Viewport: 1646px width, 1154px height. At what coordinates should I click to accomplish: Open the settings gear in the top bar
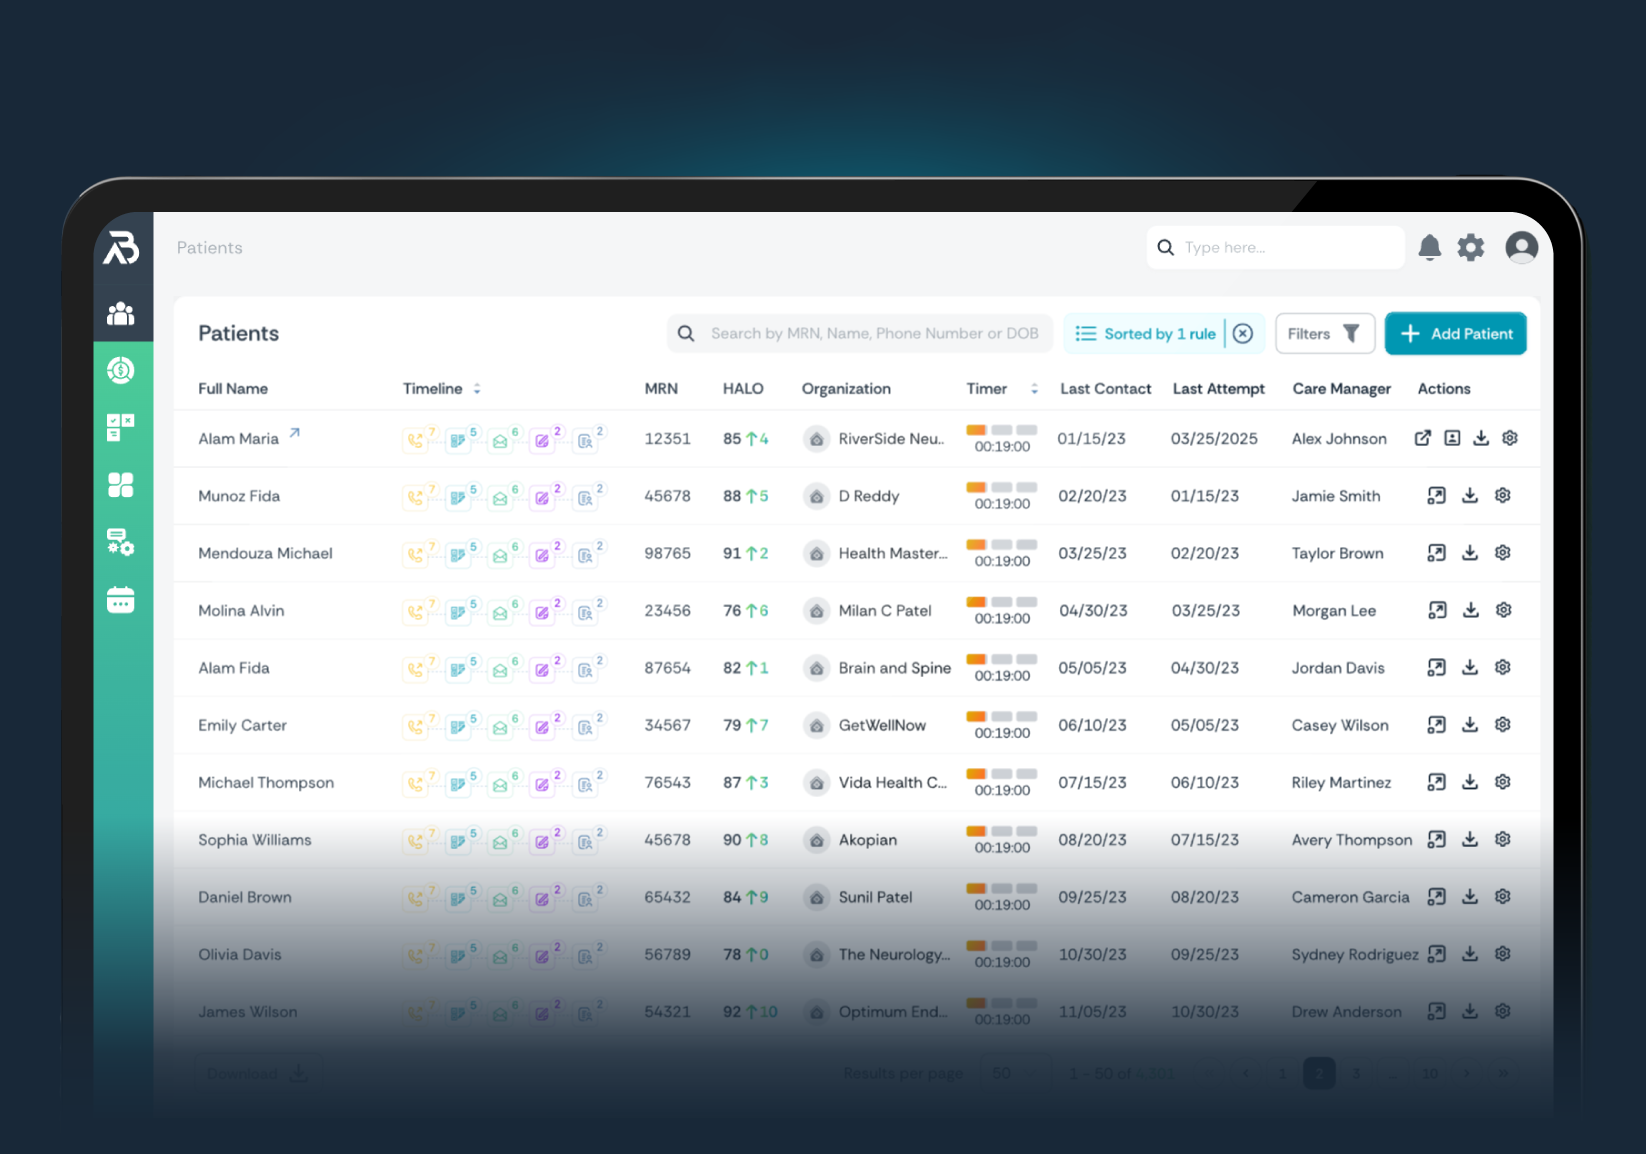pyautogui.click(x=1470, y=247)
